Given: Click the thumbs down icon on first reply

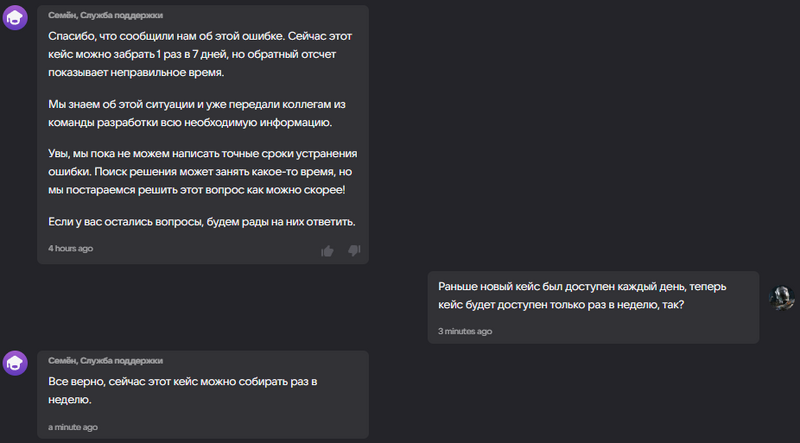Looking at the screenshot, I should (x=353, y=250).
